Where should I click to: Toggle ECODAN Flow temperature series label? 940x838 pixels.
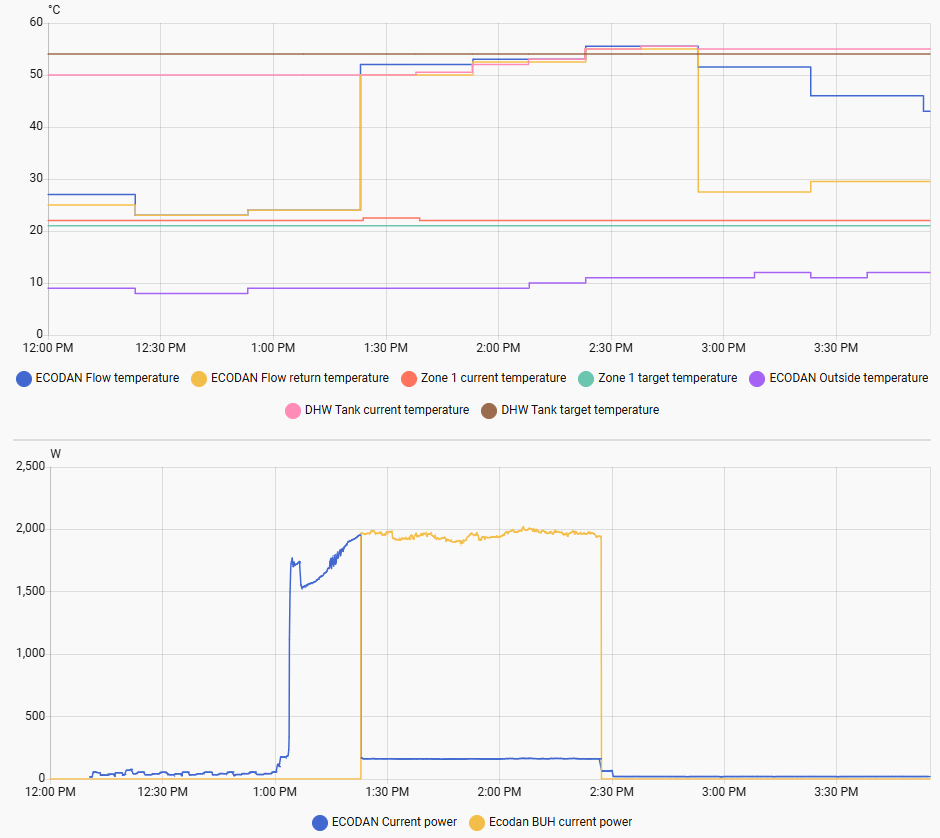coord(107,378)
